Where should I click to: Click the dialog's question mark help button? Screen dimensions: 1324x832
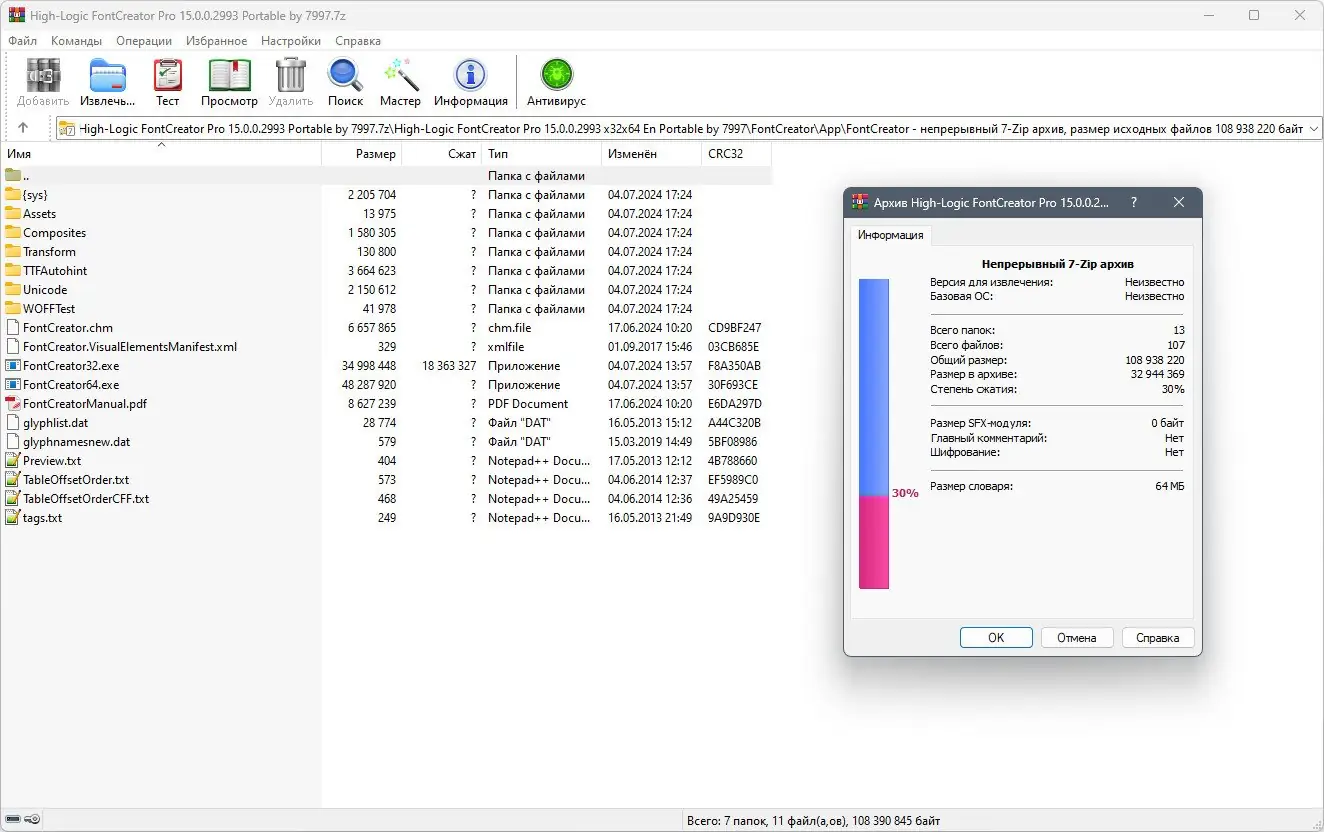[1133, 202]
